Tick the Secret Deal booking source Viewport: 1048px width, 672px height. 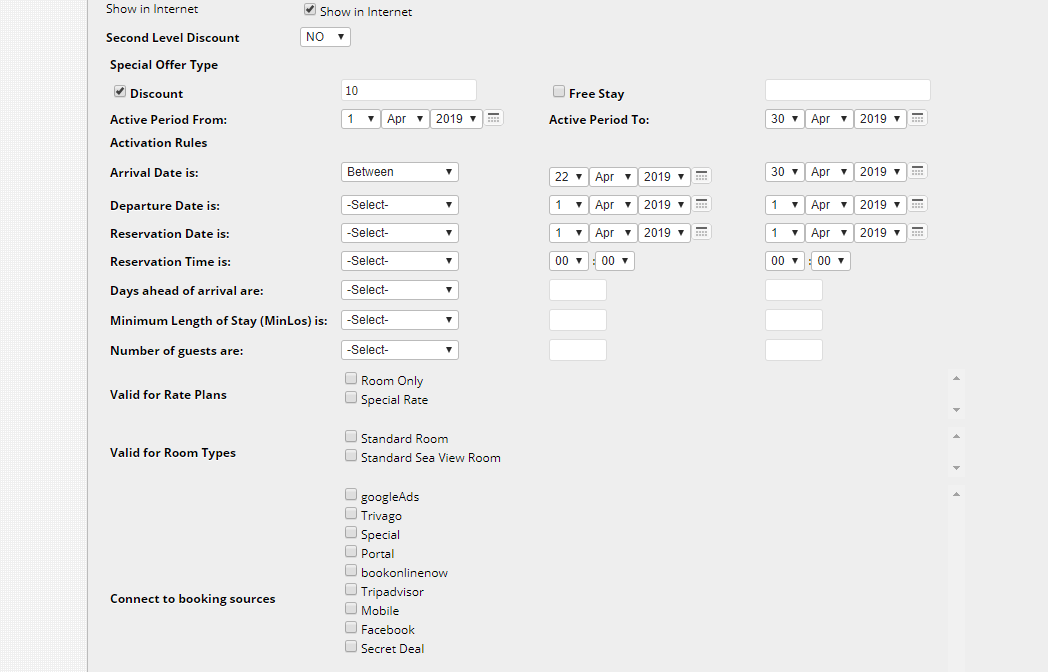tap(351, 646)
